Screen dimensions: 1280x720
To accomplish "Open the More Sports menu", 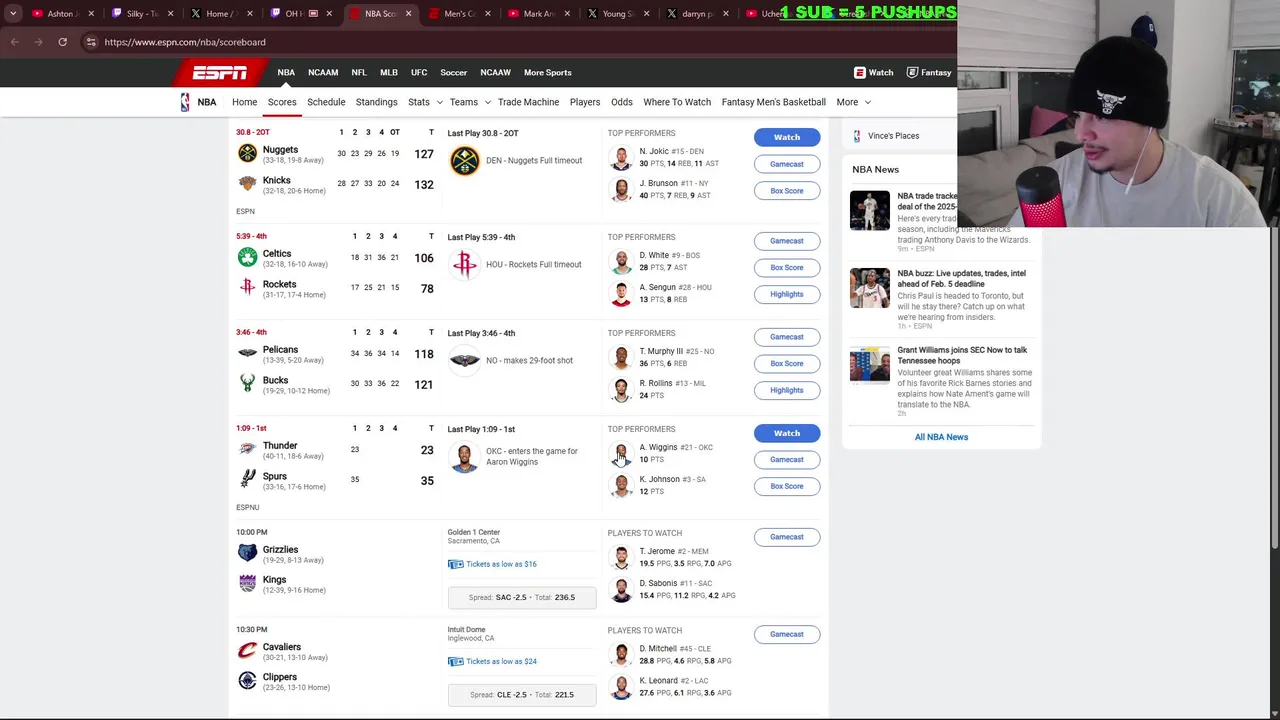I will click(x=547, y=72).
